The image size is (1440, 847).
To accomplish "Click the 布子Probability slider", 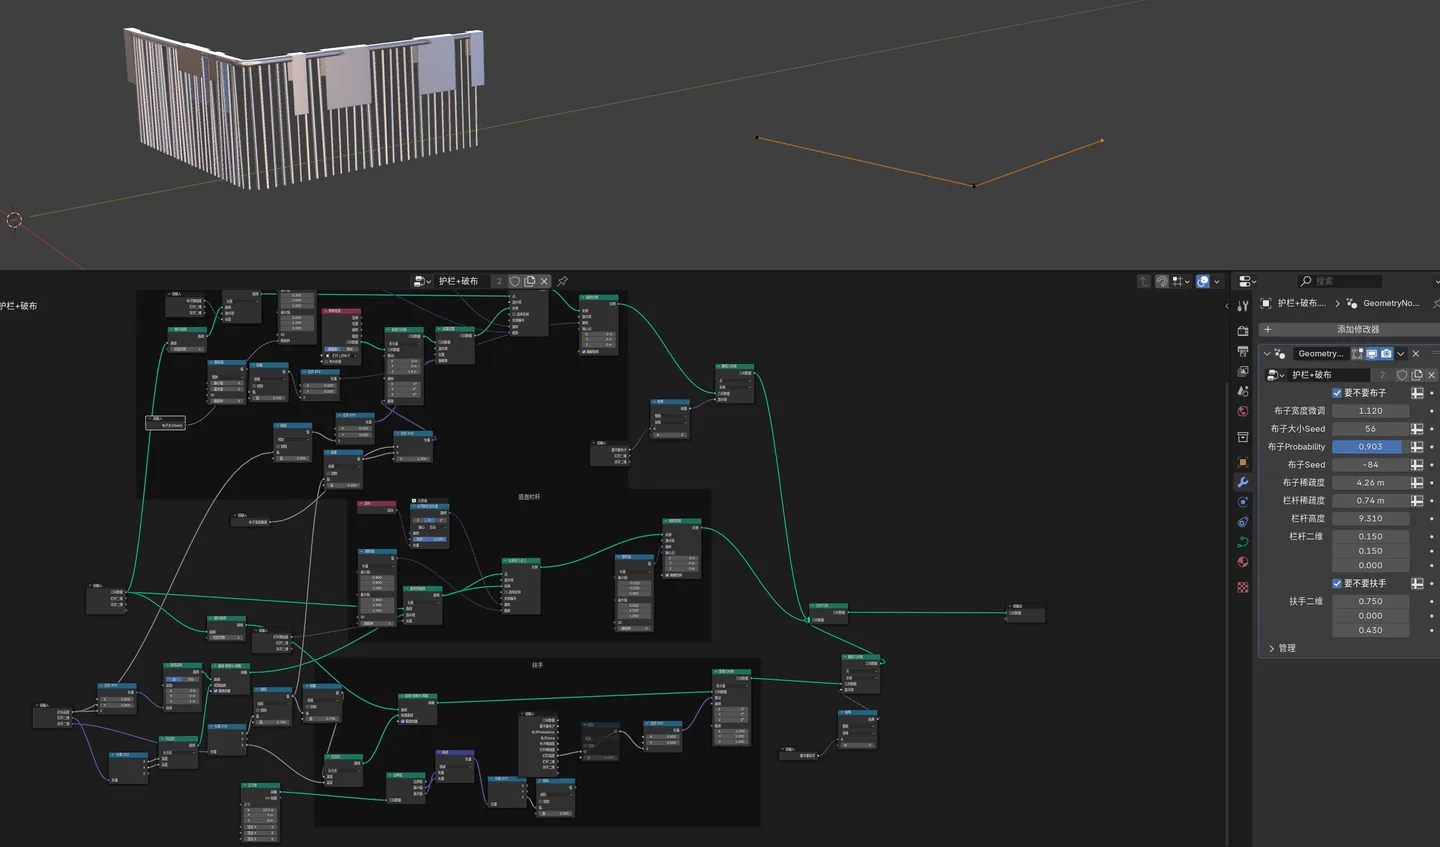I will [x=1370, y=447].
